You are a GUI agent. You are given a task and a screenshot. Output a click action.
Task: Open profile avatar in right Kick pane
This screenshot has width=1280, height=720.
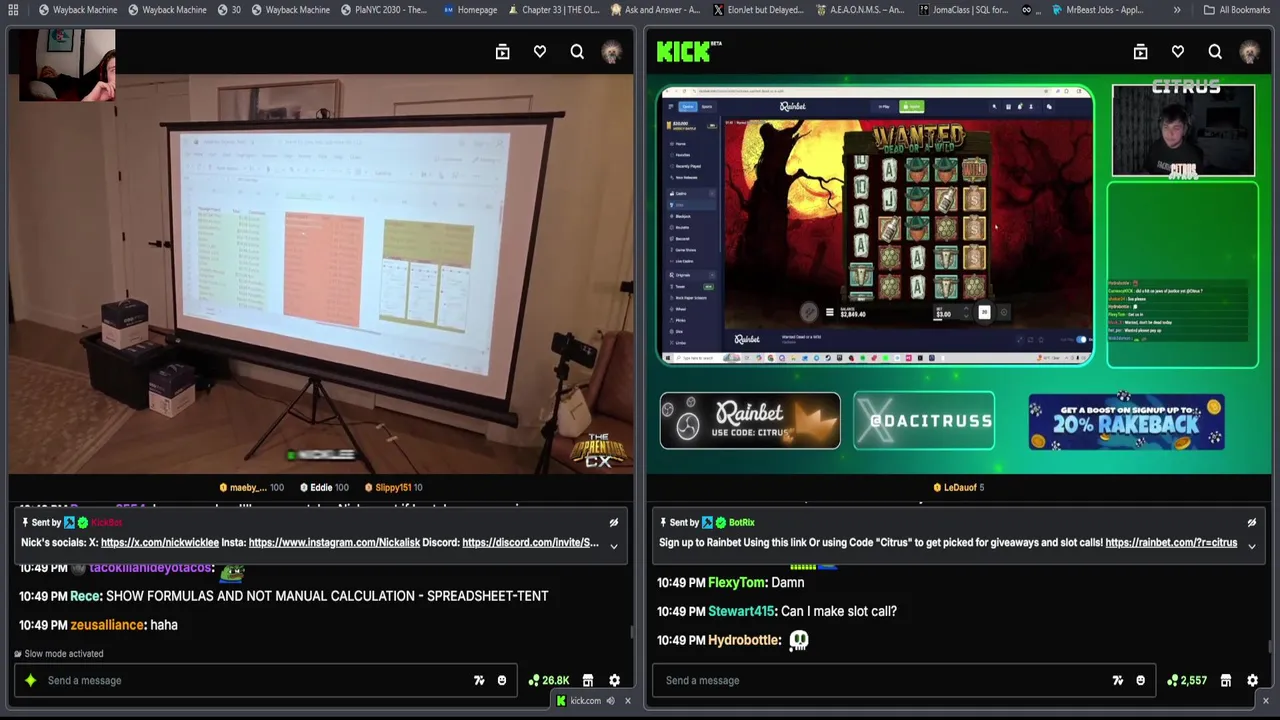pyautogui.click(x=1249, y=52)
